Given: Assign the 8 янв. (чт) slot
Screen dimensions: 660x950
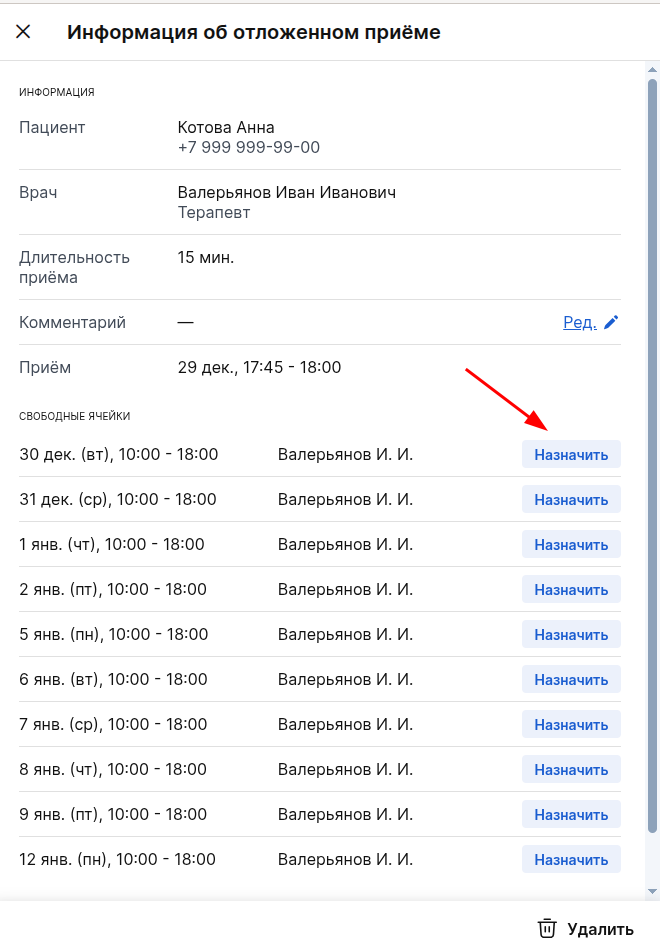Looking at the screenshot, I should pos(571,770).
